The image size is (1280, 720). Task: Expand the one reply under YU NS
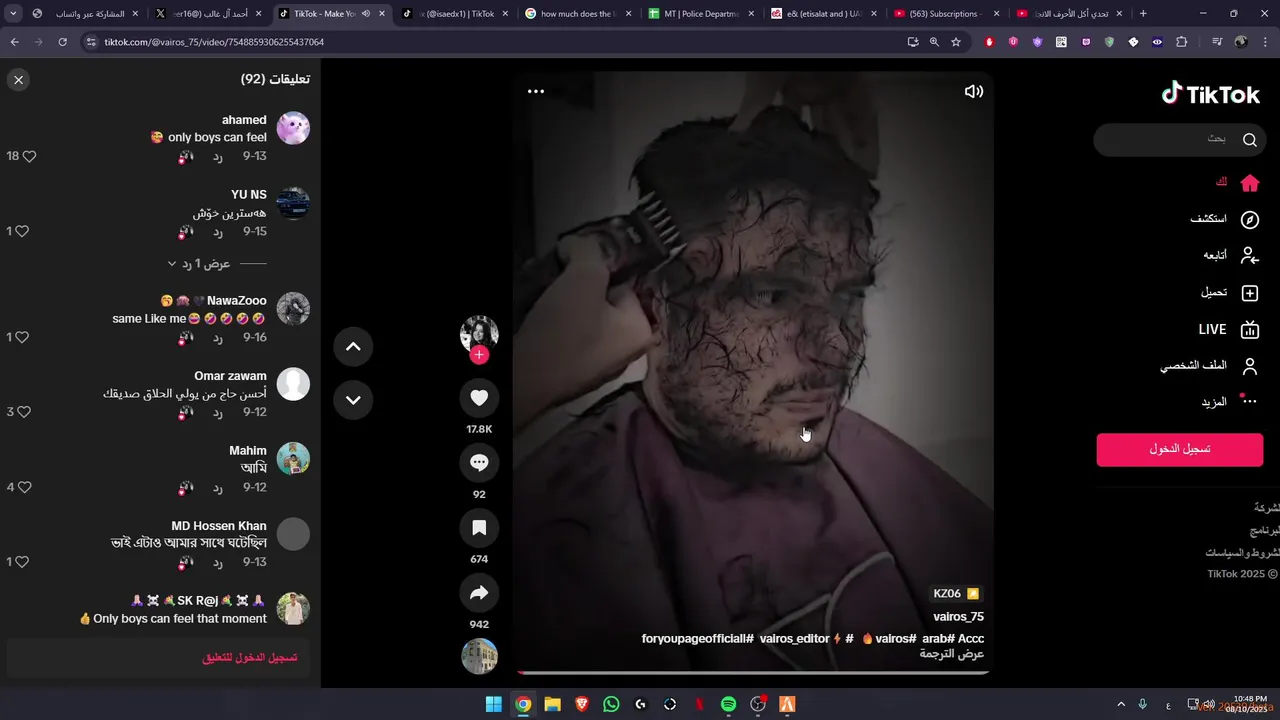(x=205, y=264)
